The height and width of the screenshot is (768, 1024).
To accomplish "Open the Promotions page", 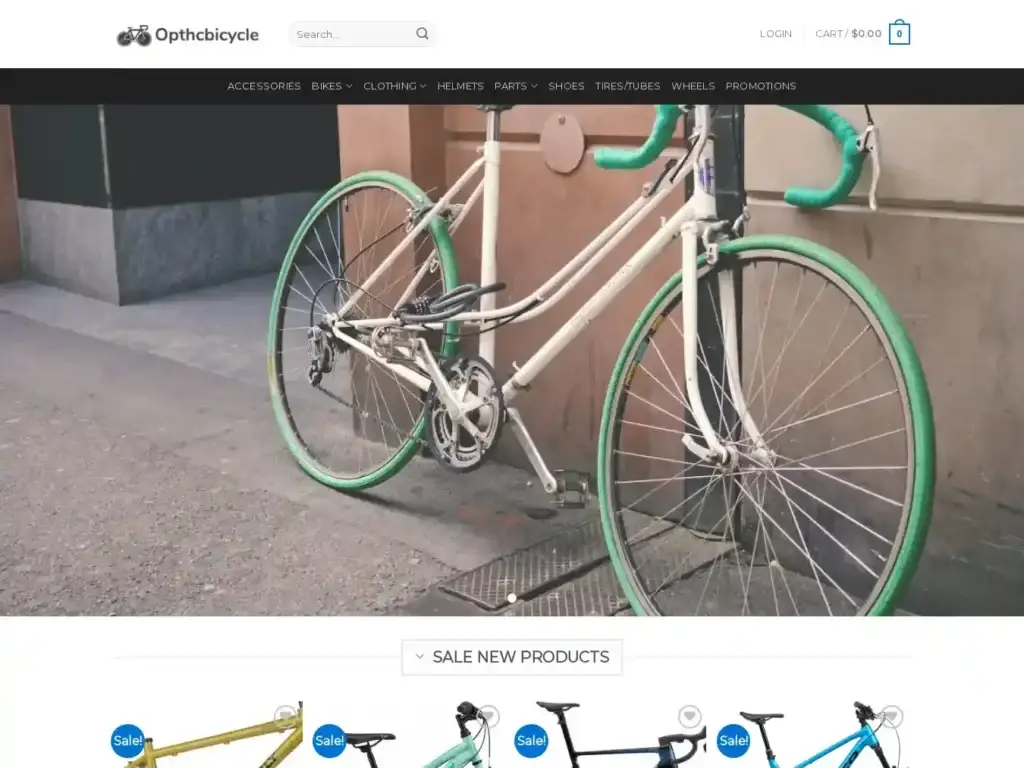I will pos(760,86).
